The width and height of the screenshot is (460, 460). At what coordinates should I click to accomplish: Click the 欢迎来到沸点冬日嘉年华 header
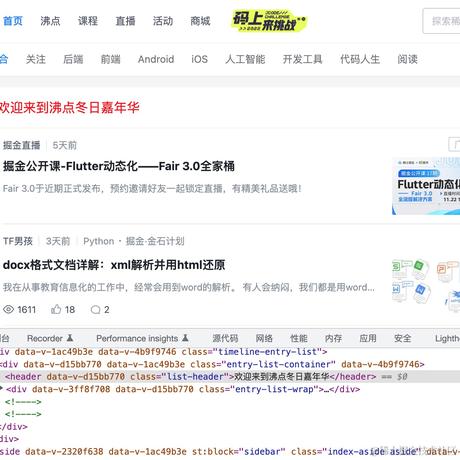[x=69, y=107]
